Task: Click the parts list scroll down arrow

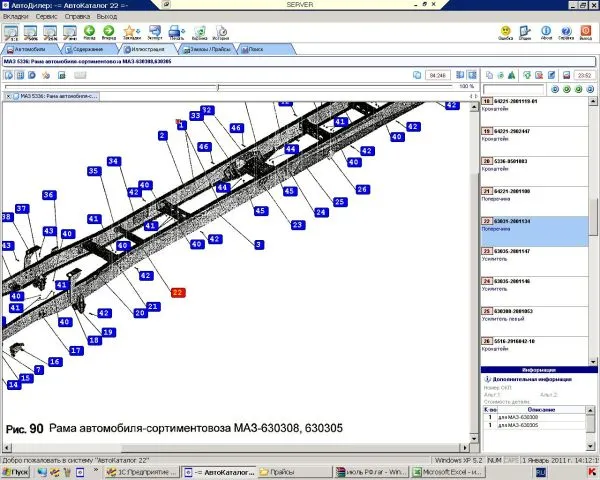Action: 593,362
